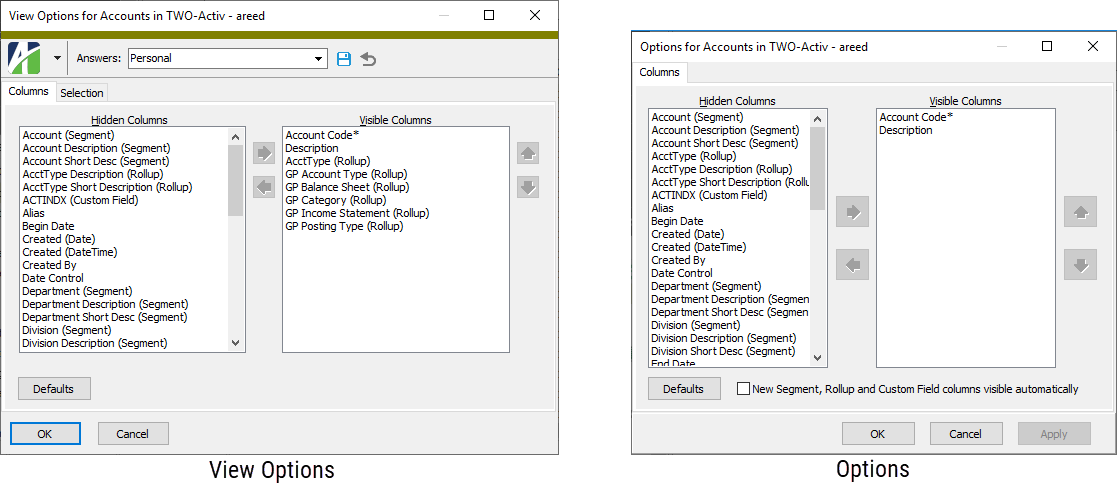Enable new columns visible automatically checkbox
Screen dimensions: 1119x489
pyautogui.click(x=743, y=389)
